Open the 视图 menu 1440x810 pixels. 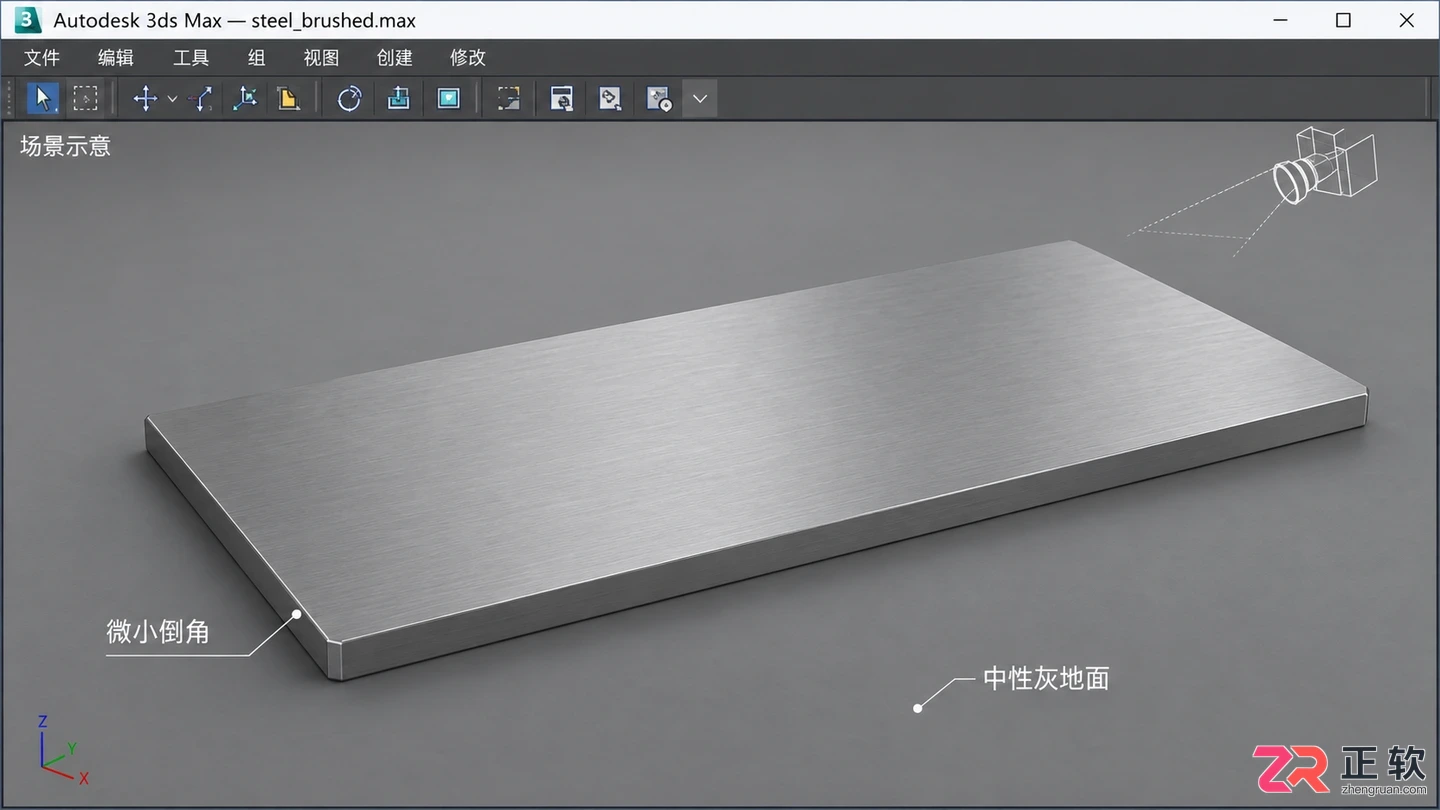[321, 58]
